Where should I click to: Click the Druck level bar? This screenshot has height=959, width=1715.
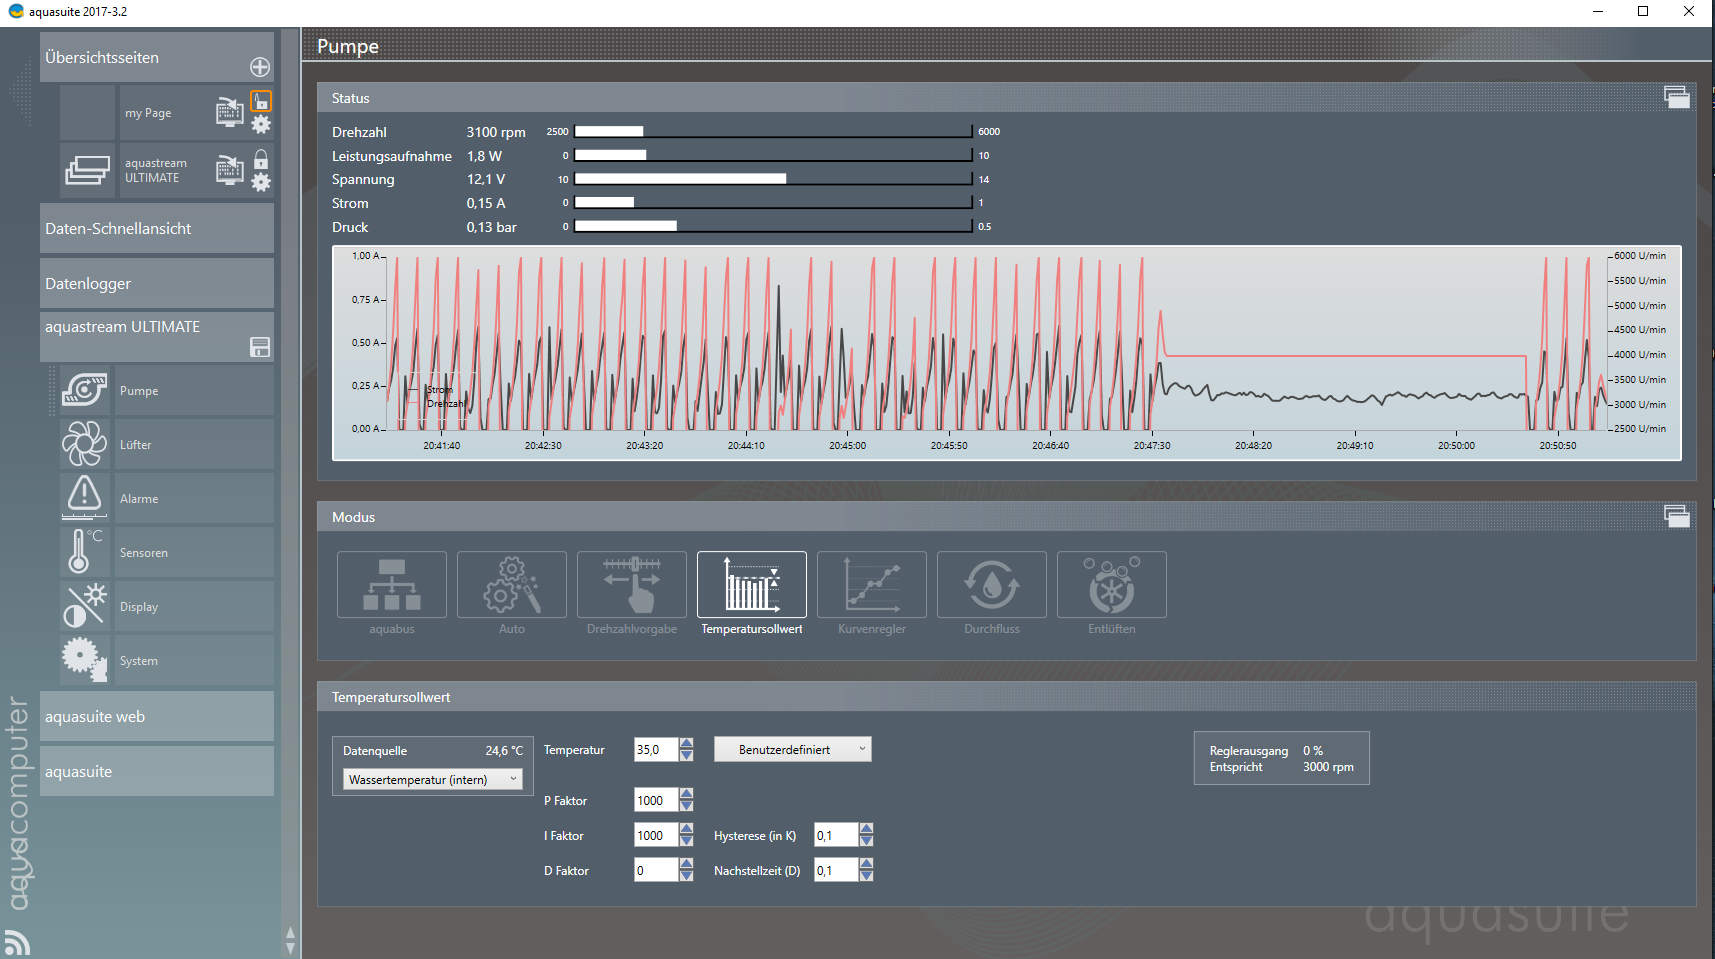773,226
